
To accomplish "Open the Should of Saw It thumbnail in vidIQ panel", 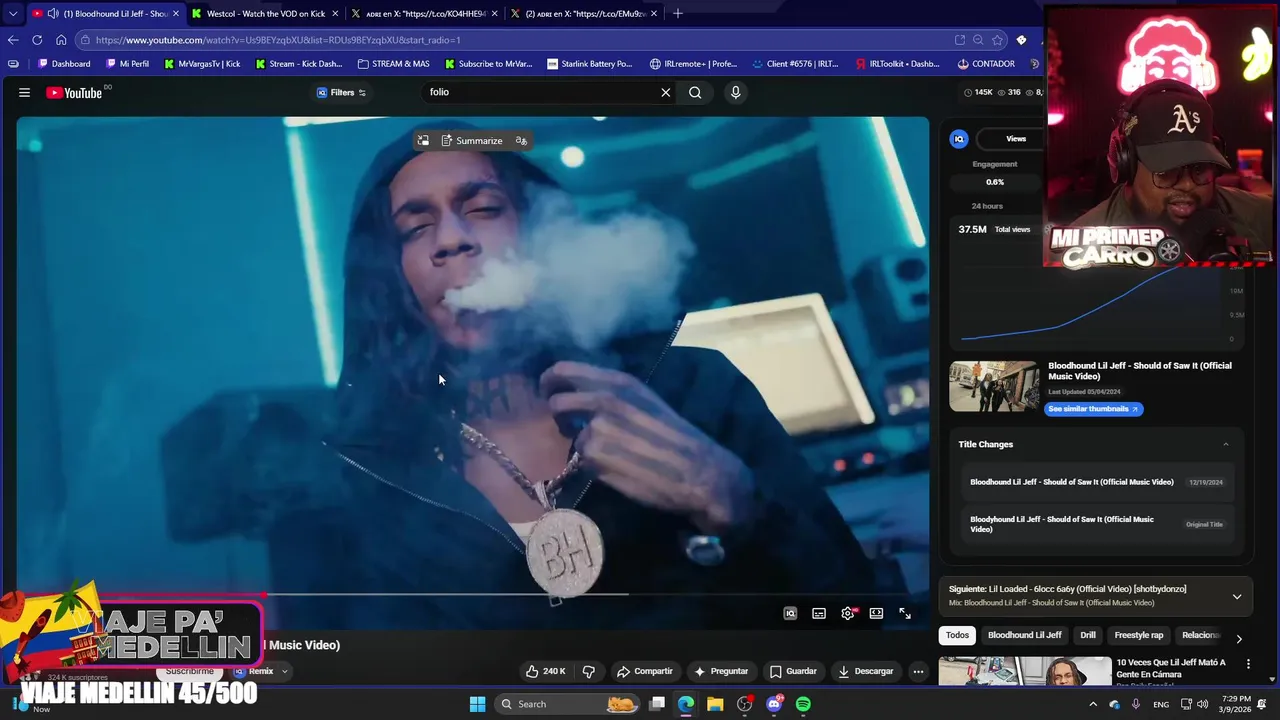I will tap(994, 386).
